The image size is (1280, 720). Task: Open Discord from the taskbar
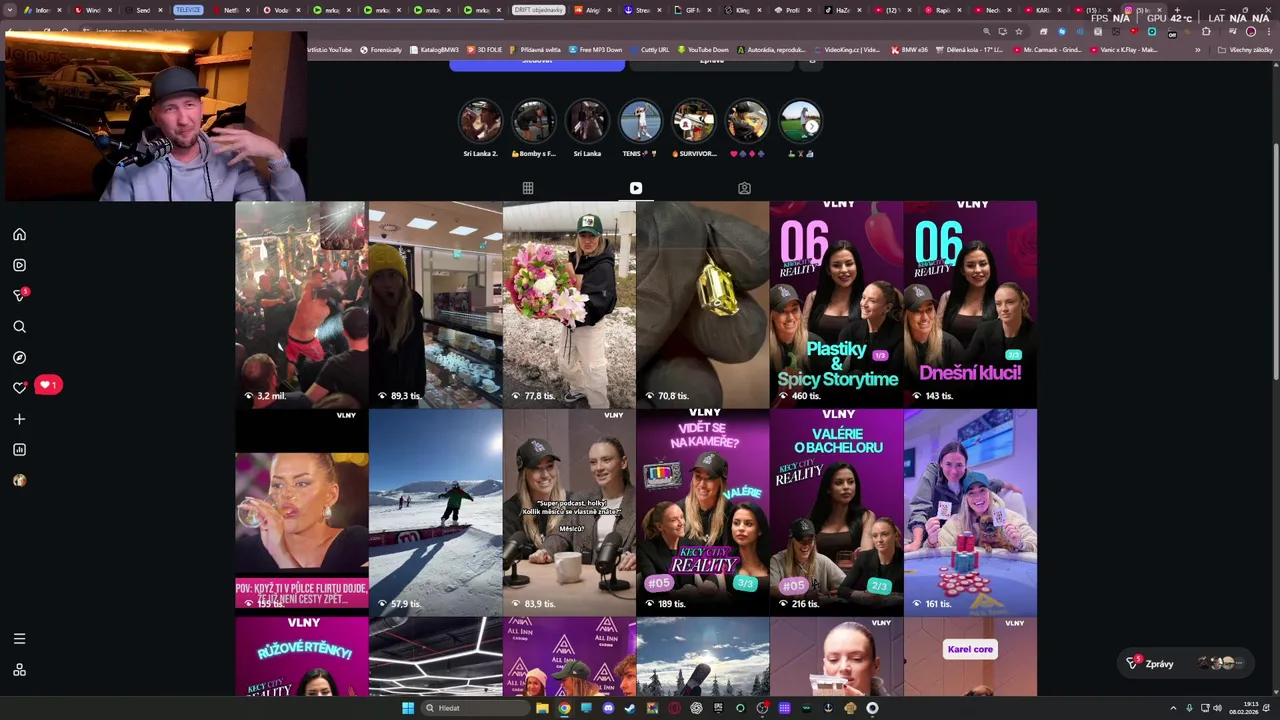pyautogui.click(x=608, y=708)
